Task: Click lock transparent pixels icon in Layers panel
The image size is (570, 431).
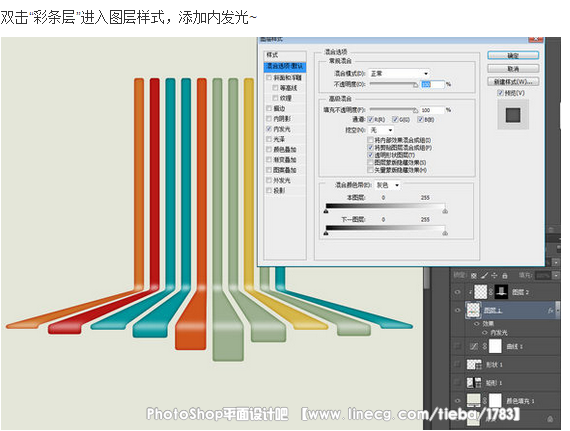Action: [474, 275]
